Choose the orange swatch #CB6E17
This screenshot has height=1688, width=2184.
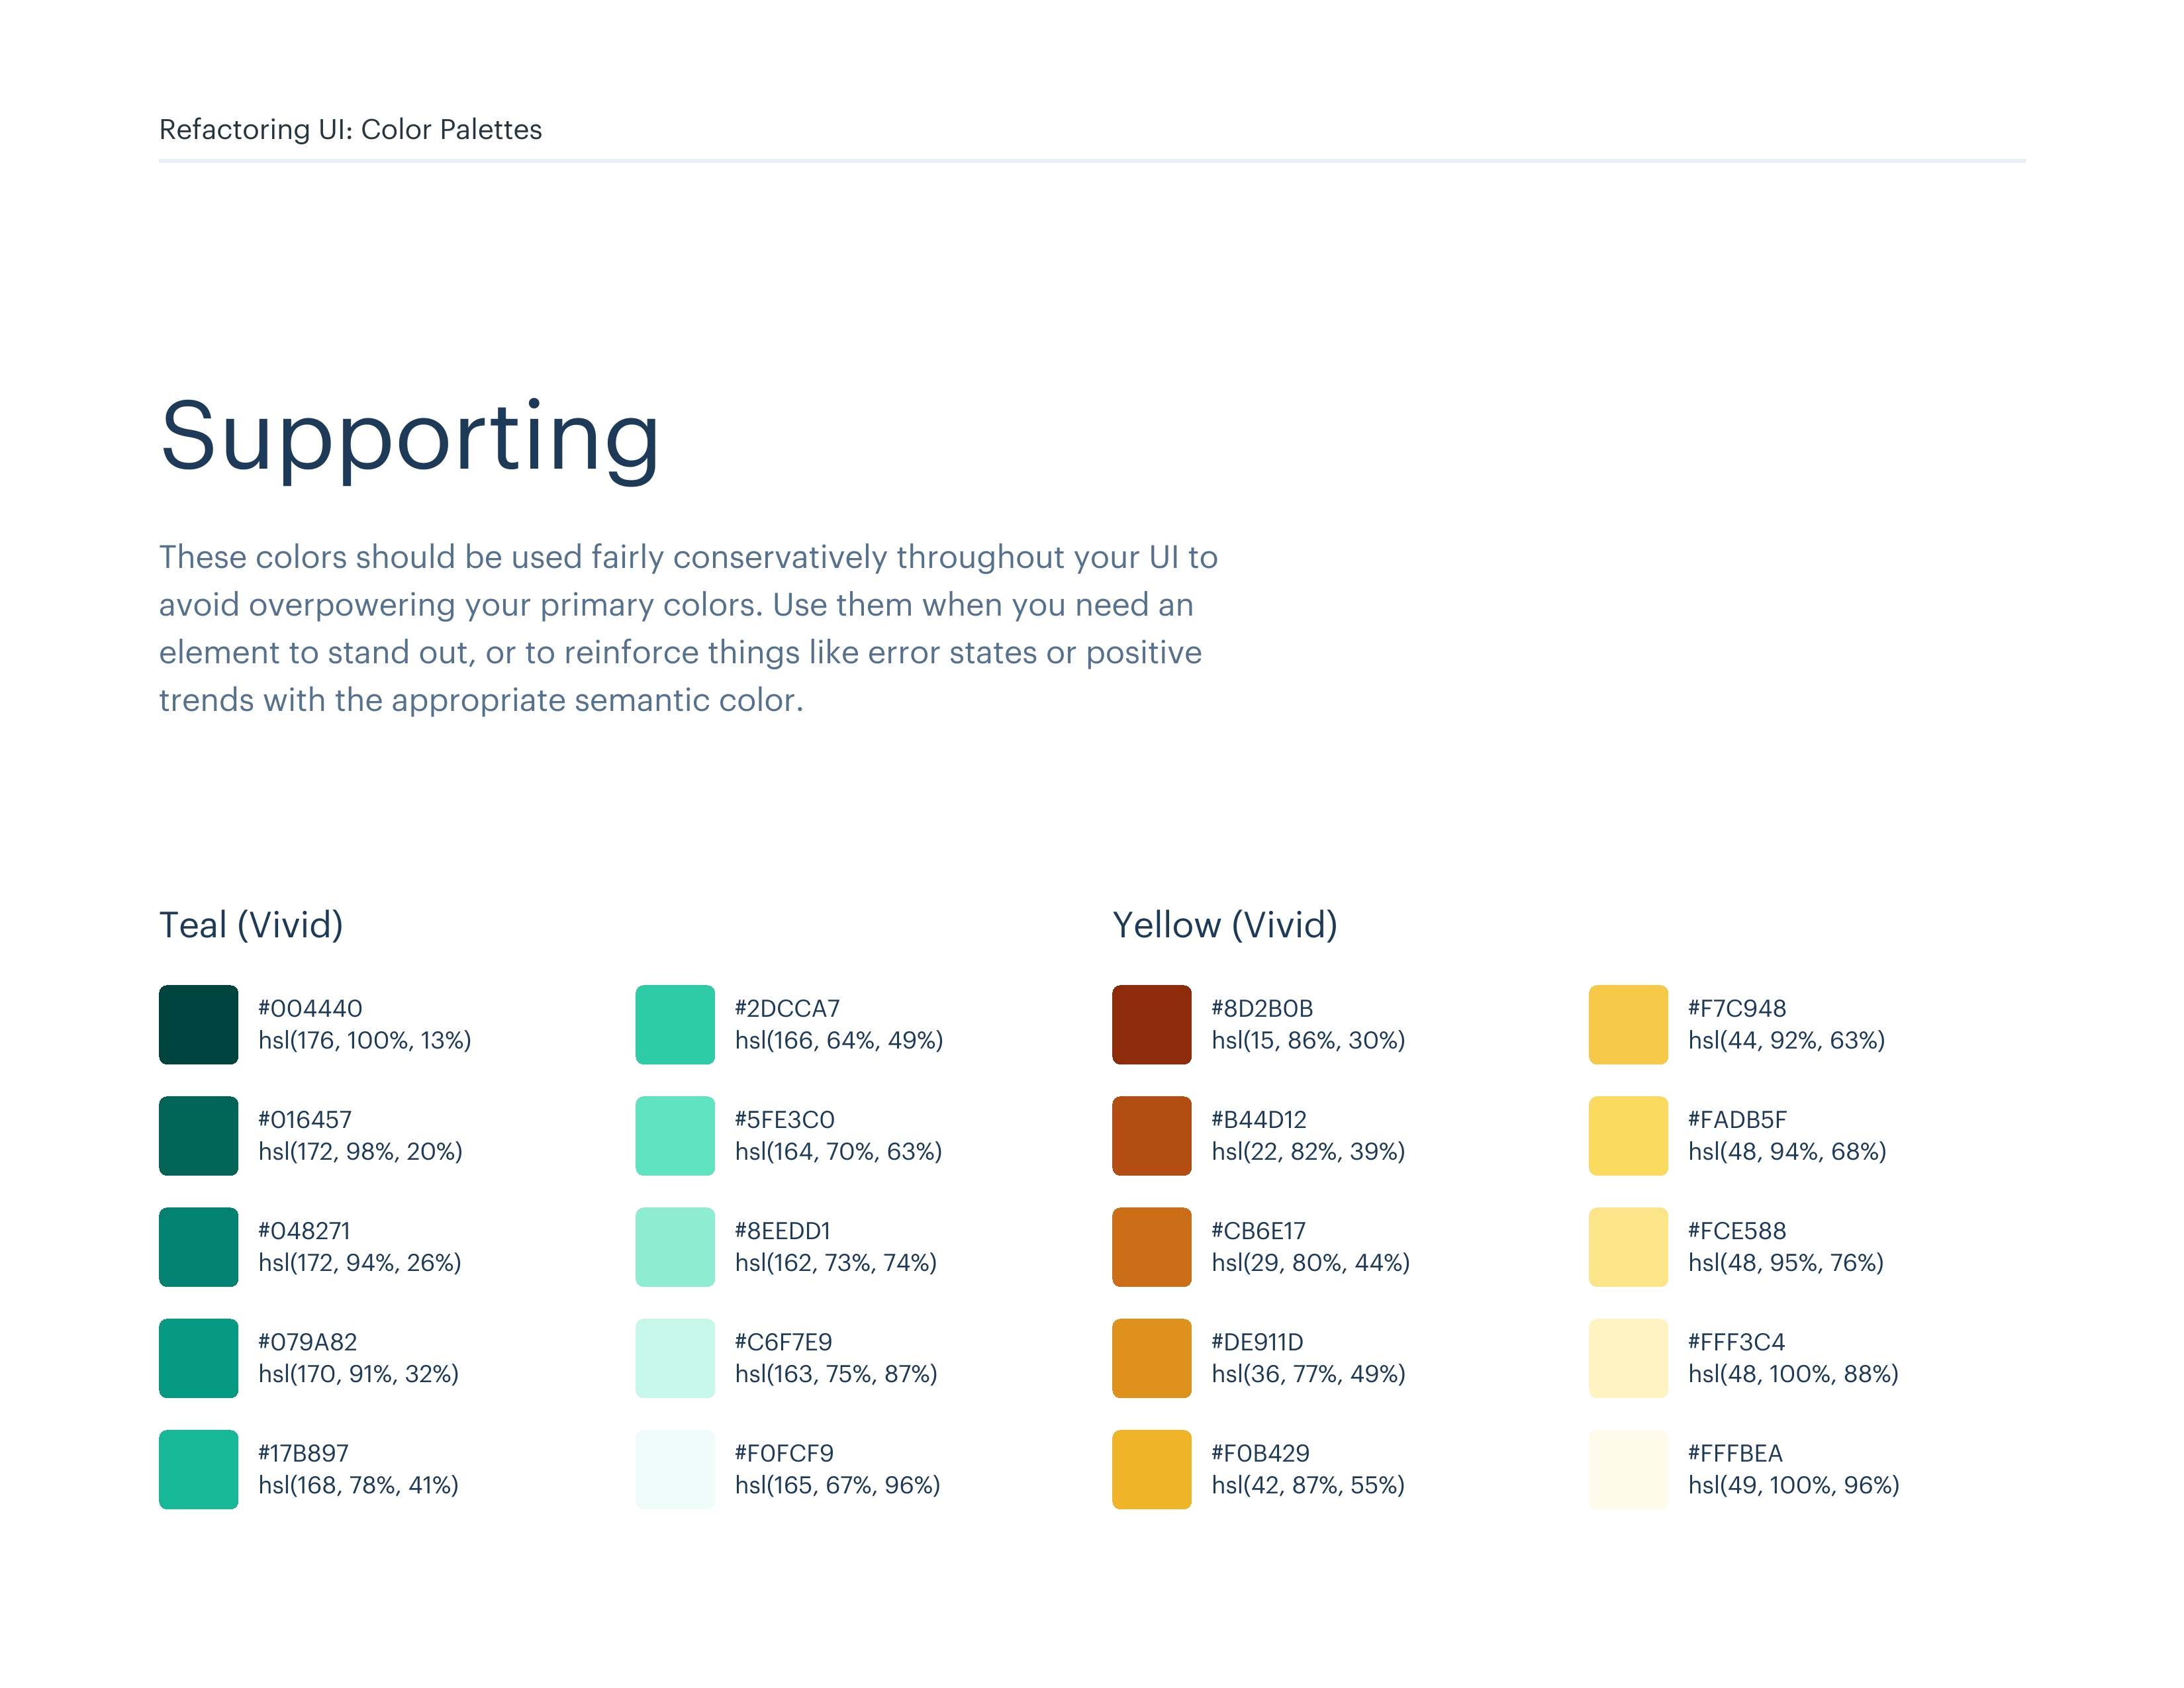pyautogui.click(x=1151, y=1246)
